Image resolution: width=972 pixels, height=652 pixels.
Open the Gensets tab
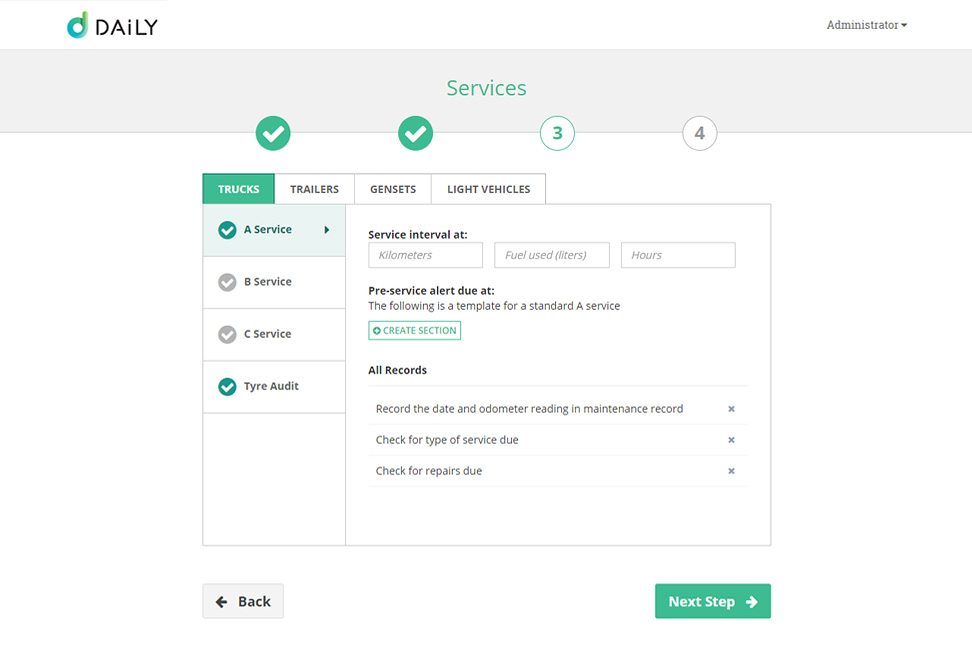[393, 189]
